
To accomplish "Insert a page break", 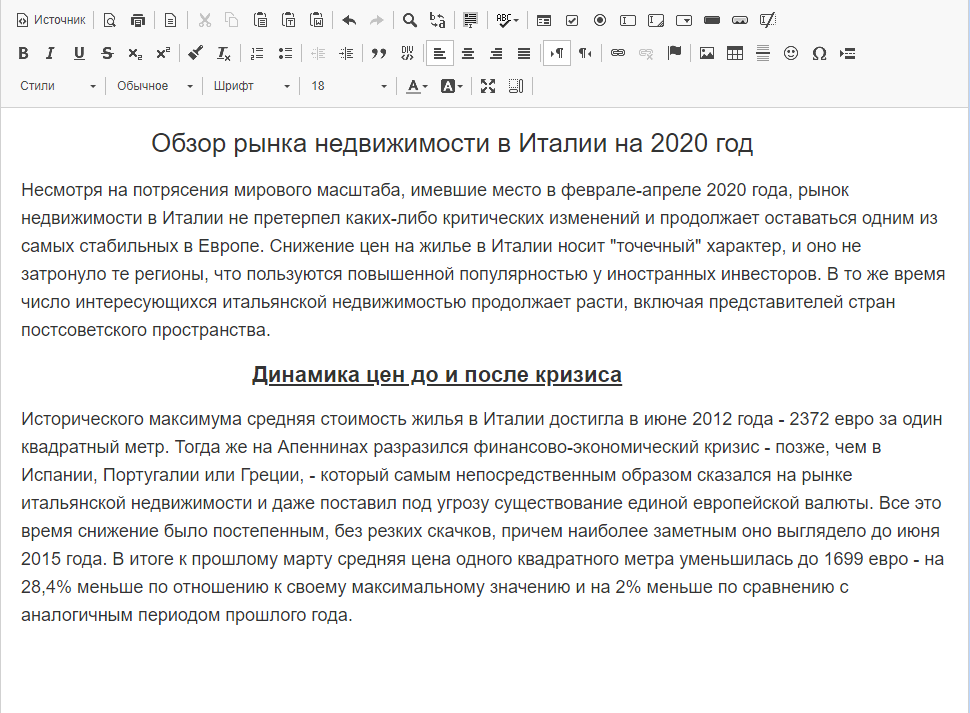I will (848, 53).
